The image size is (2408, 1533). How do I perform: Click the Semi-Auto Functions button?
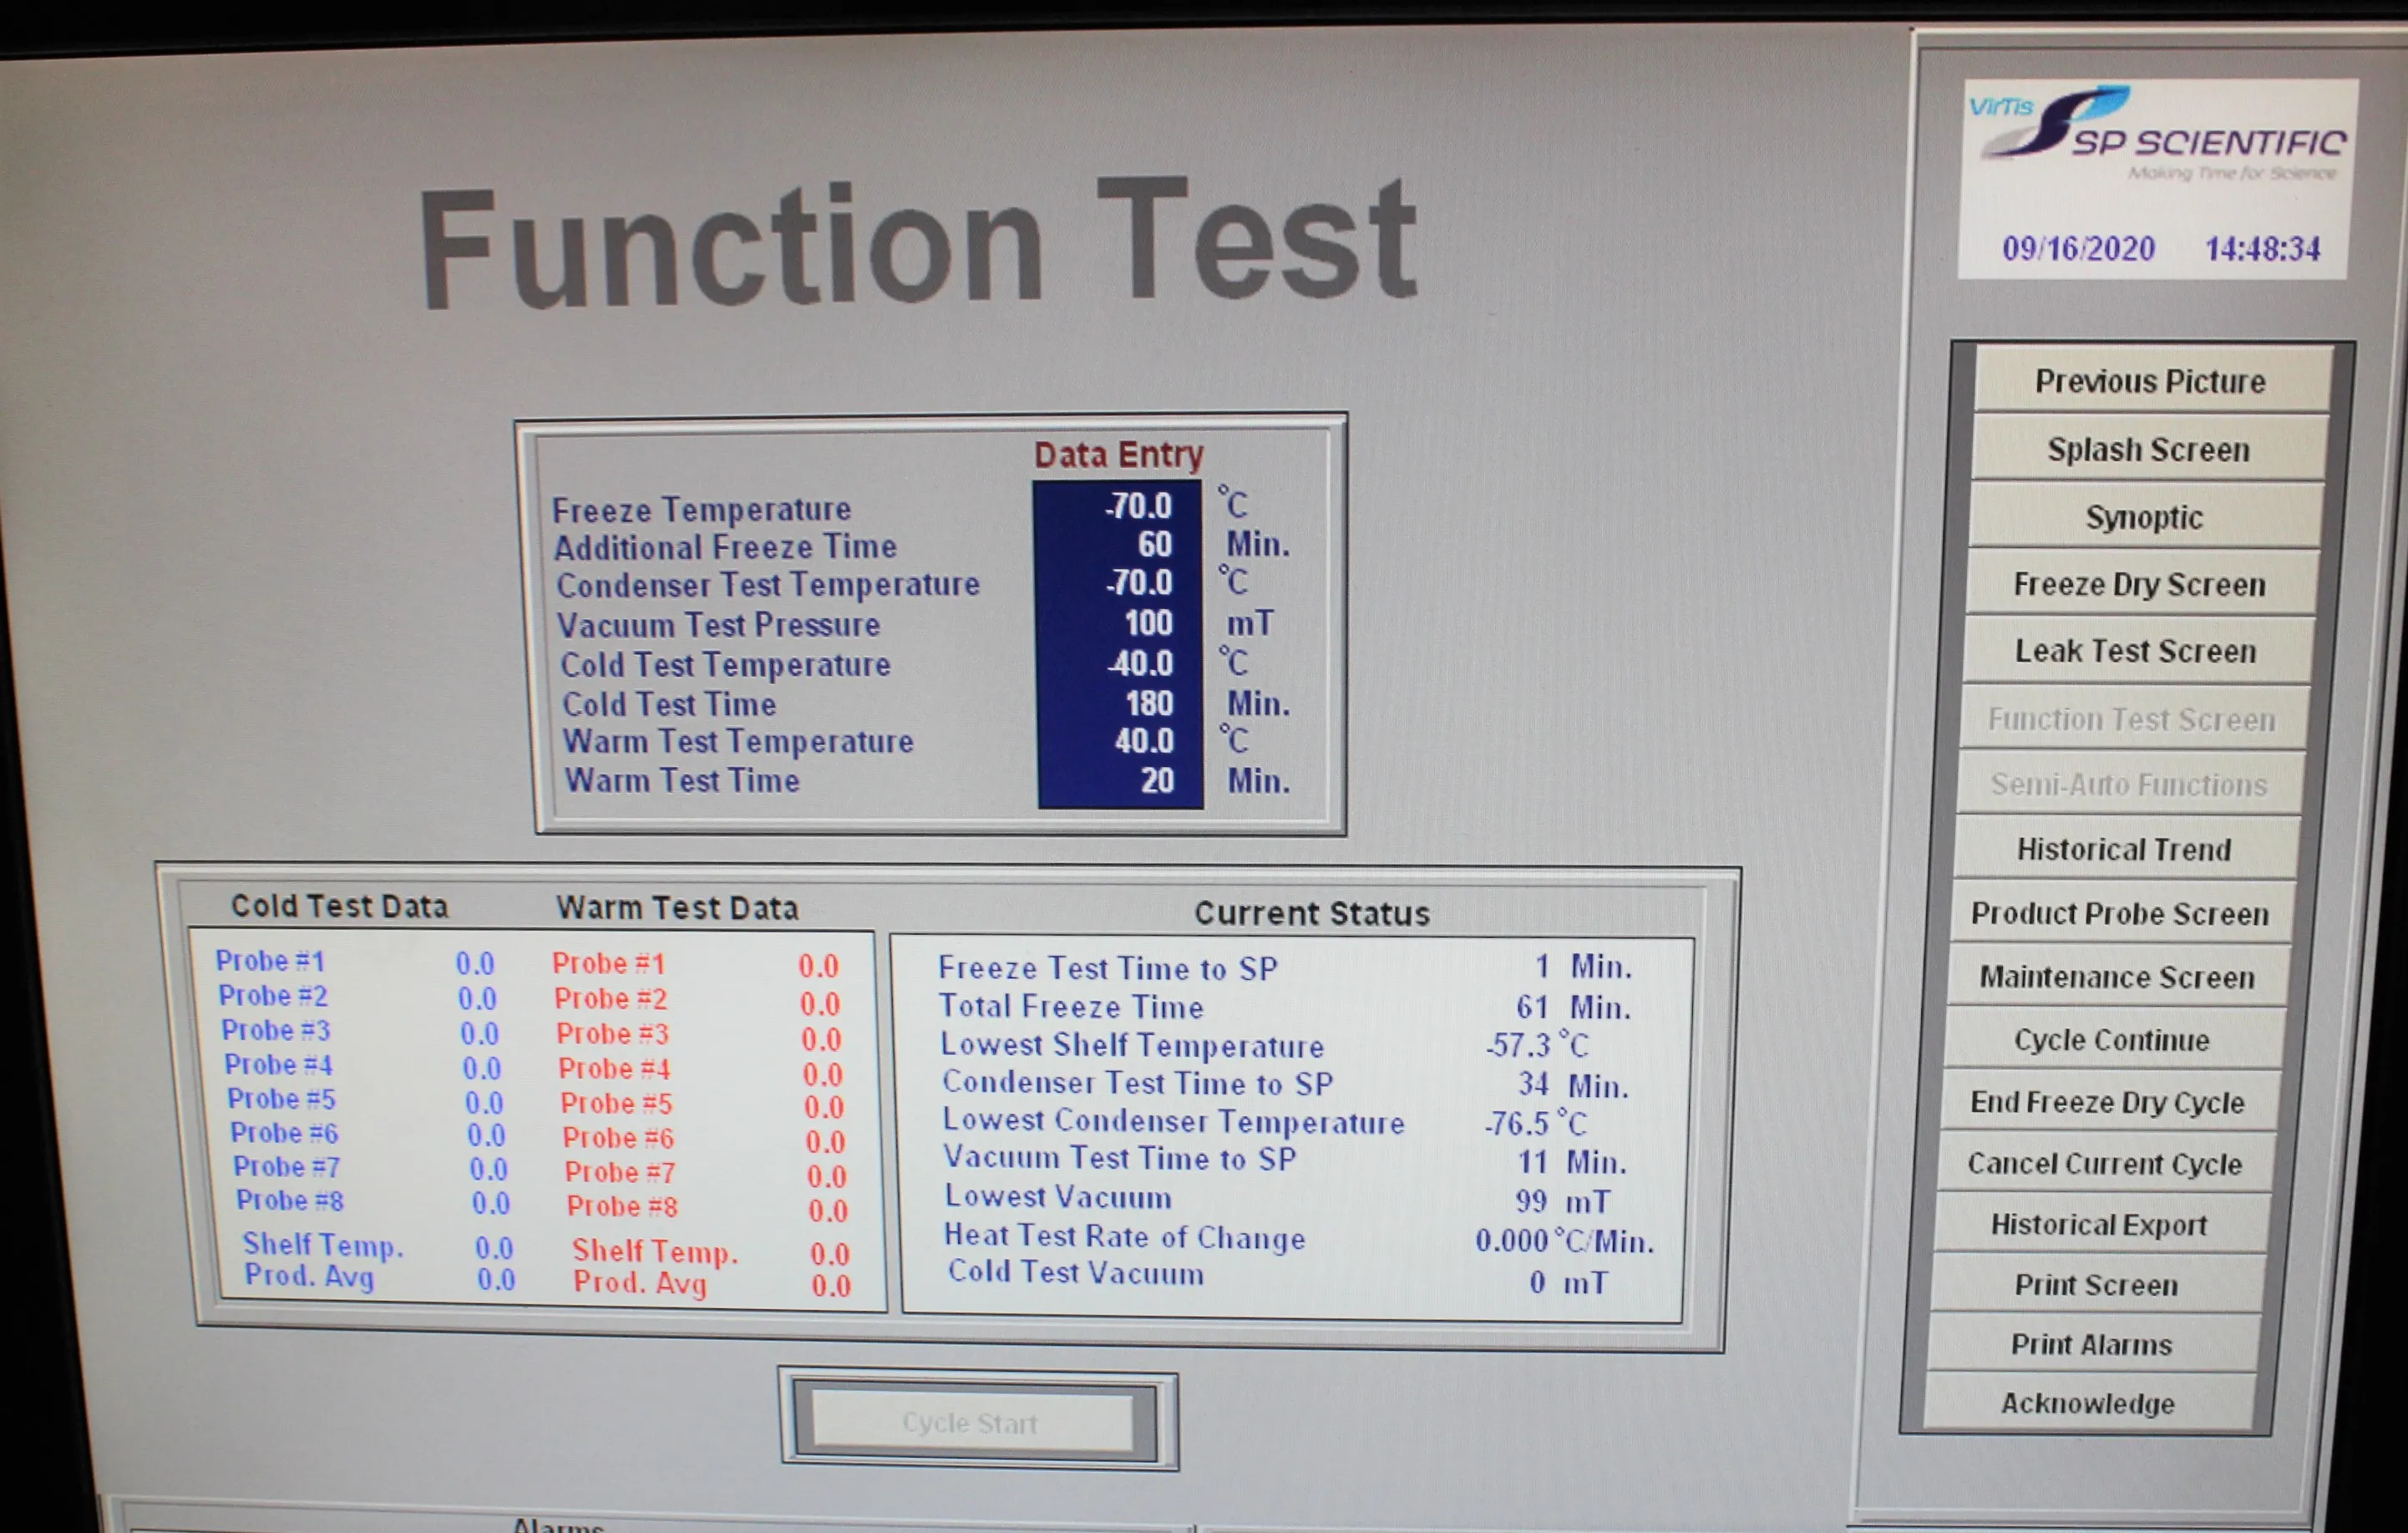point(2128,784)
